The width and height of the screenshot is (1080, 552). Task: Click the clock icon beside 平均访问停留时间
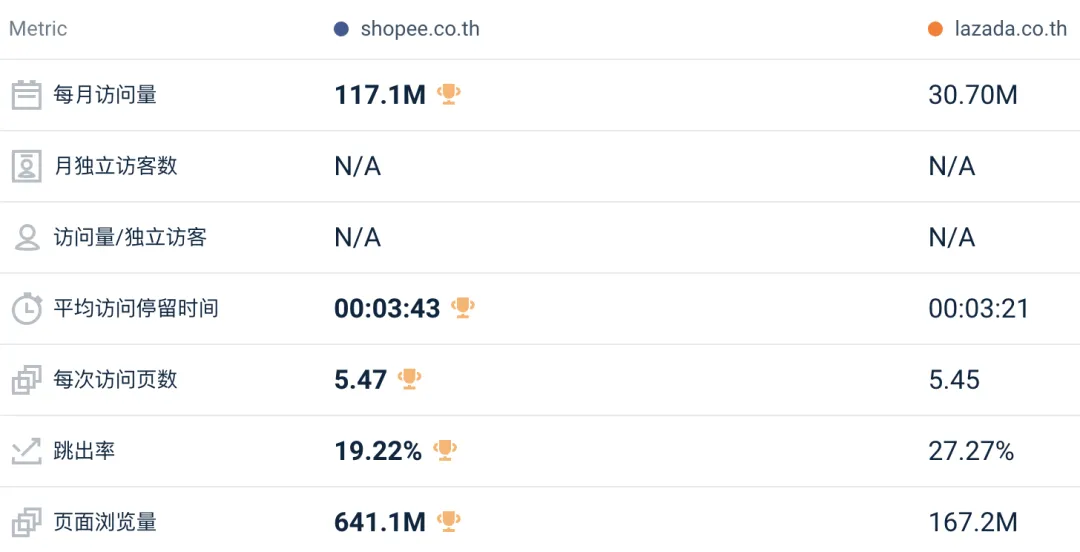click(26, 308)
